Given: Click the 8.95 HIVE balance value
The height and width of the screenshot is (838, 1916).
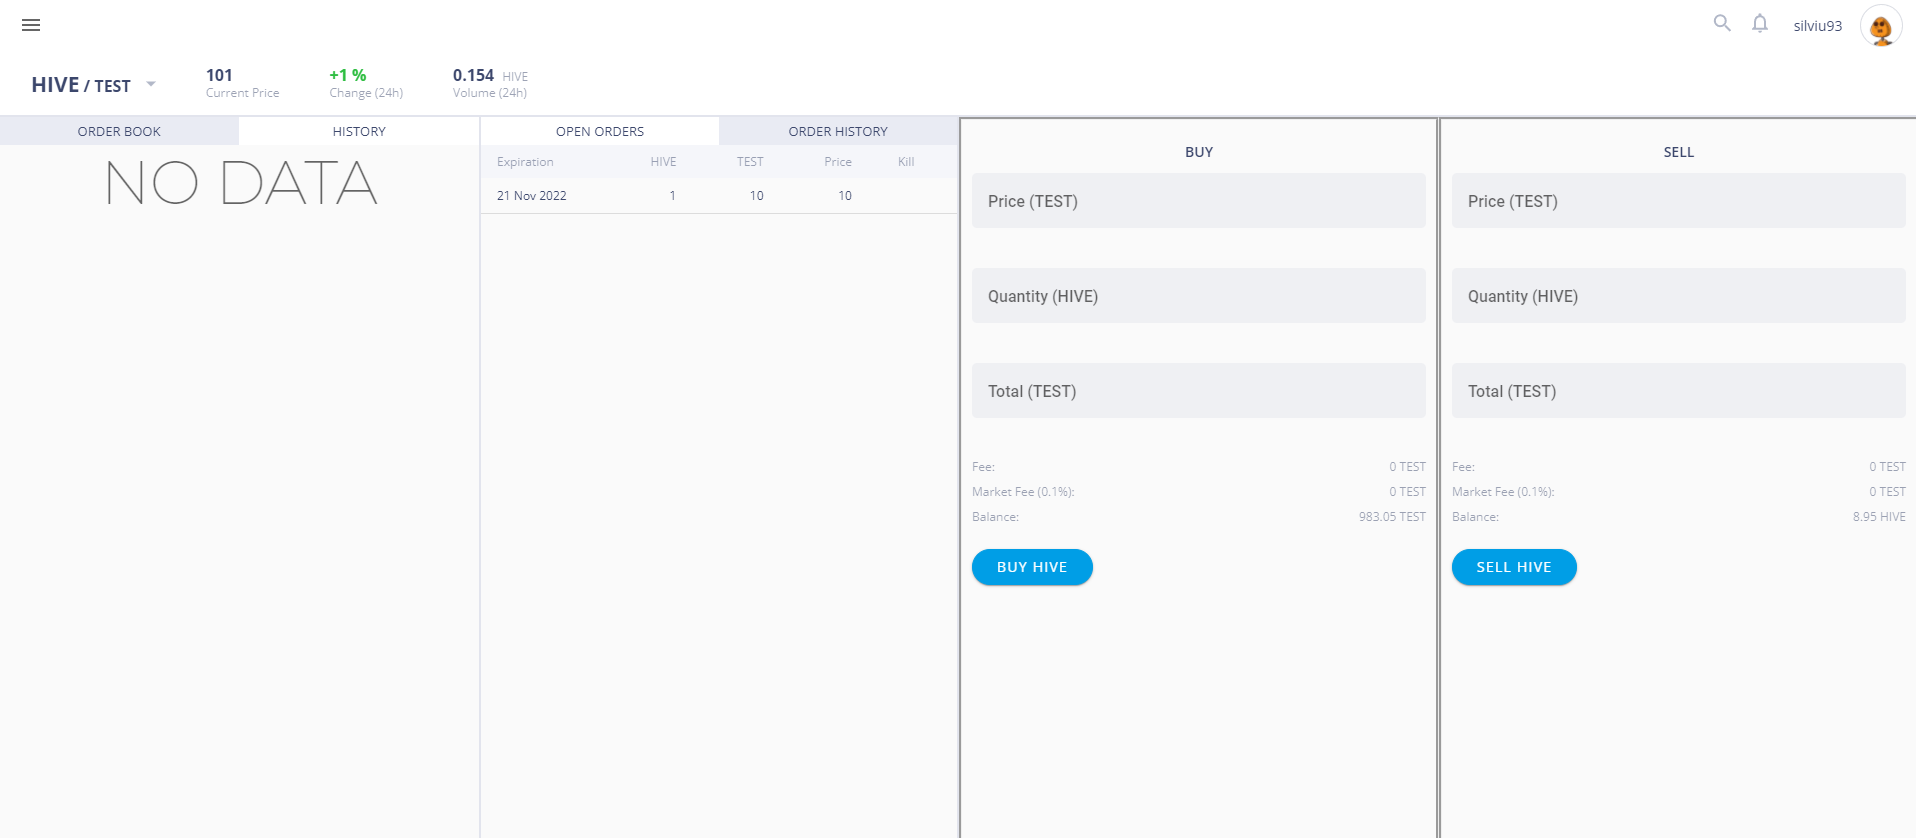Looking at the screenshot, I should 1879,517.
